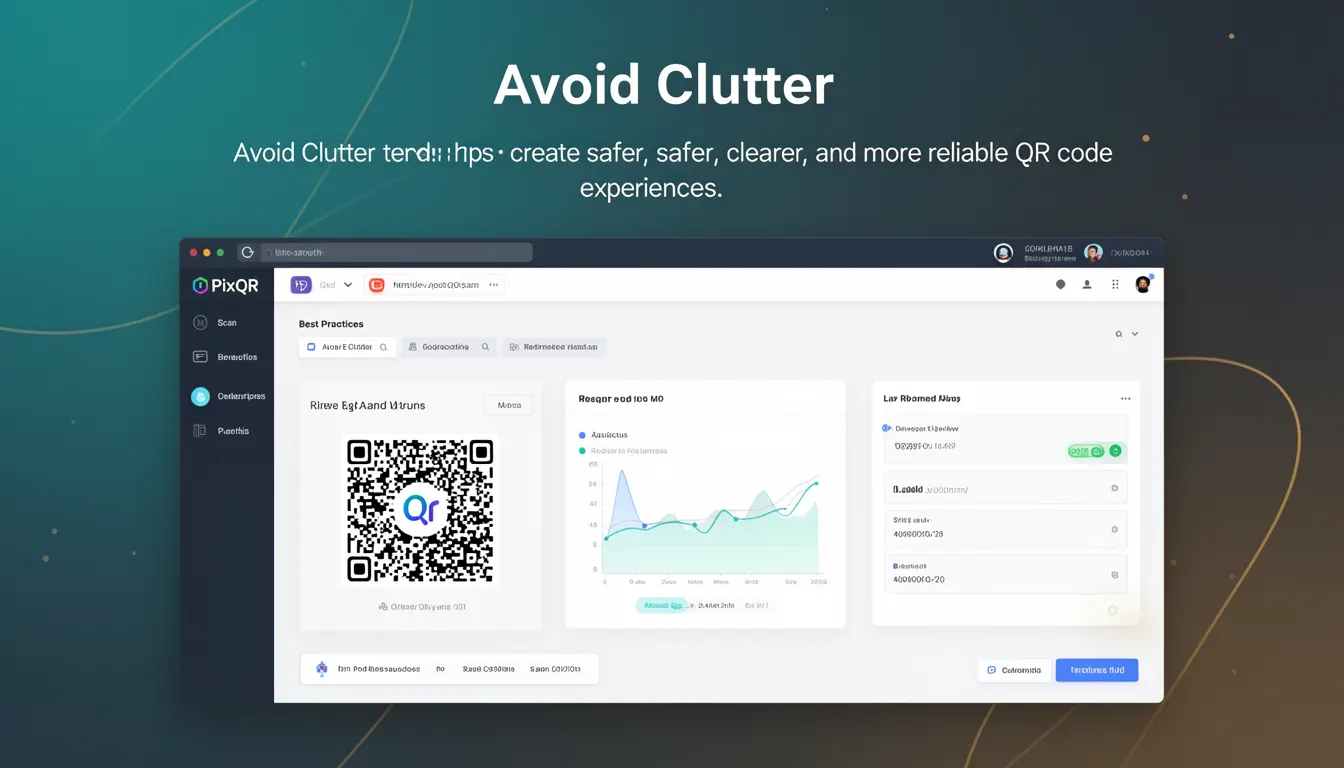The image size is (1344, 768).
Task: Click the blue icon in the bottom-left bar
Action: (321, 669)
